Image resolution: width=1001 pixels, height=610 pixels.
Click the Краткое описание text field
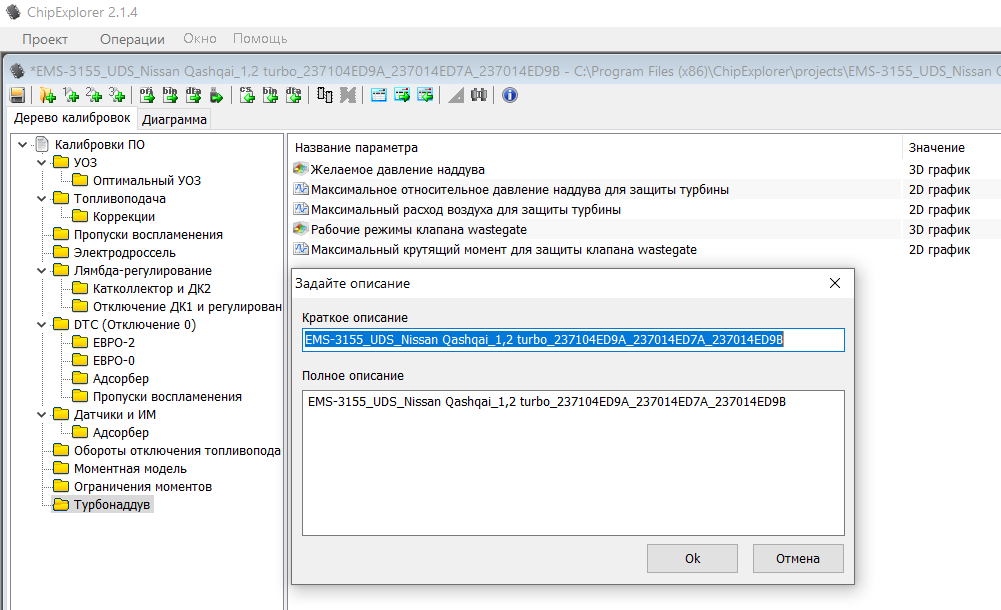573,340
